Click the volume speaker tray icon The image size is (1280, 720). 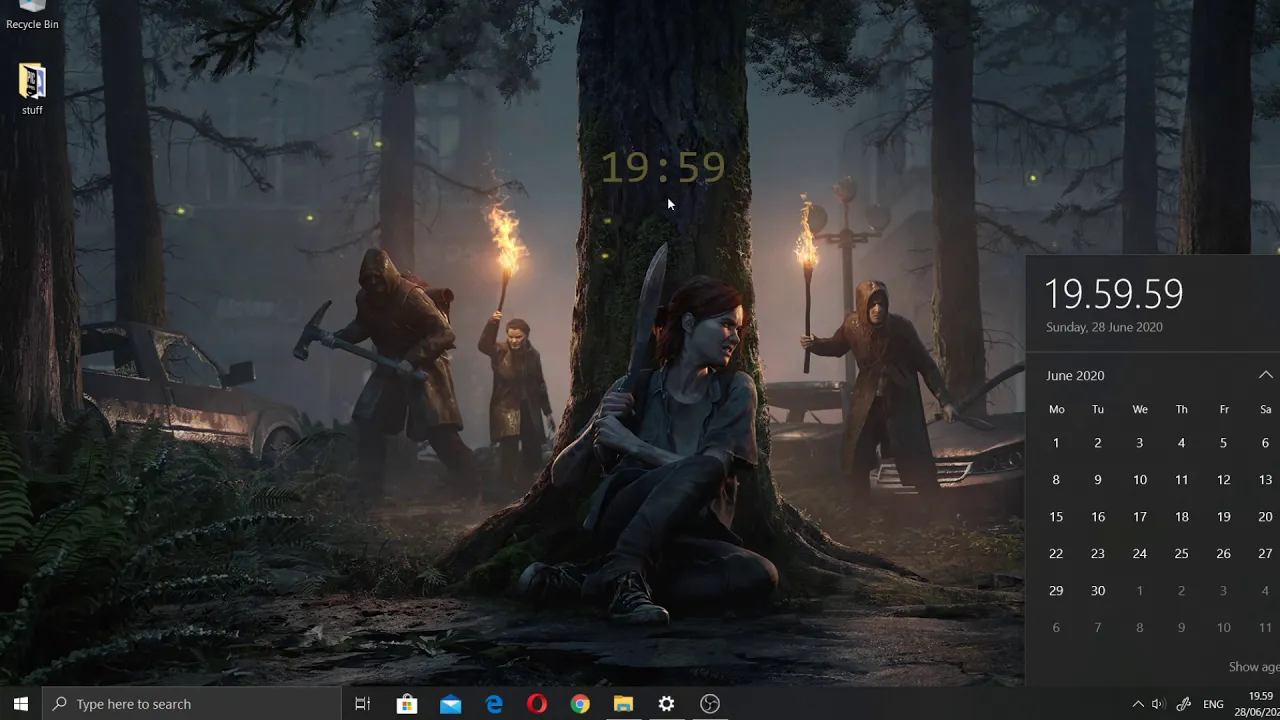pyautogui.click(x=1158, y=704)
